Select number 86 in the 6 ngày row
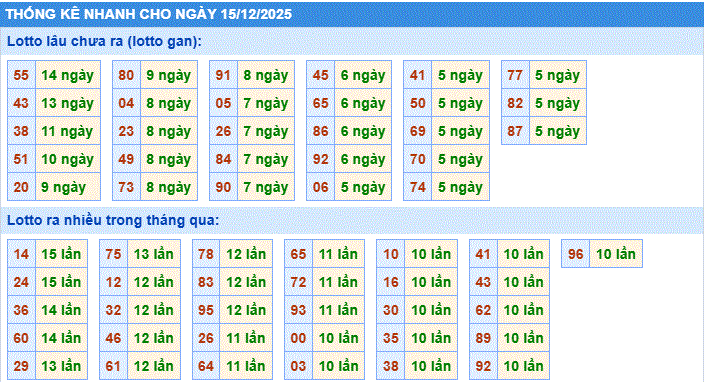 pos(321,131)
